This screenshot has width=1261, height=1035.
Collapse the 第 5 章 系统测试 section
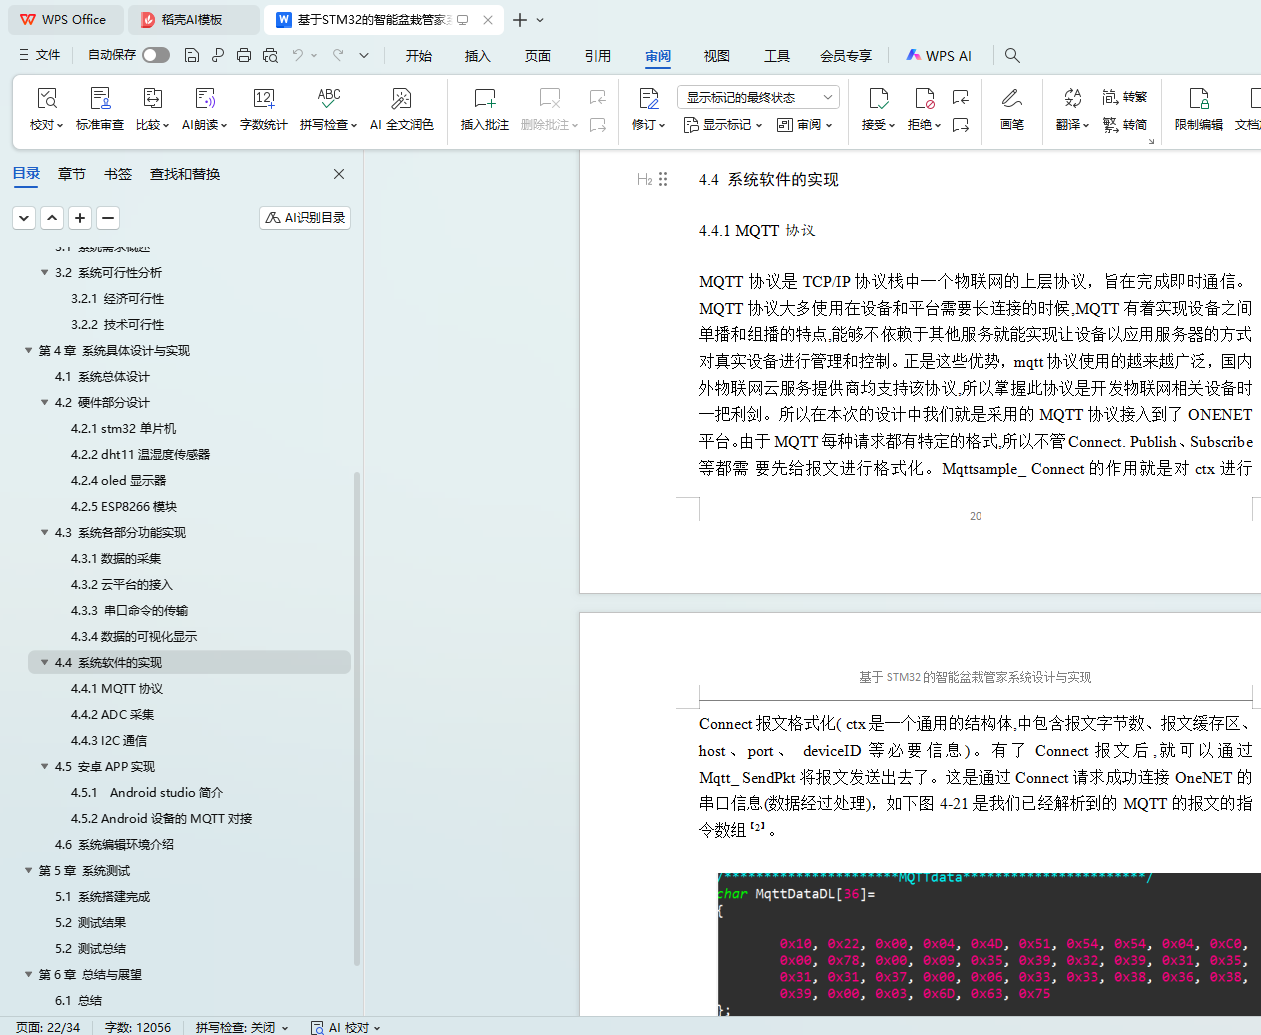29,870
